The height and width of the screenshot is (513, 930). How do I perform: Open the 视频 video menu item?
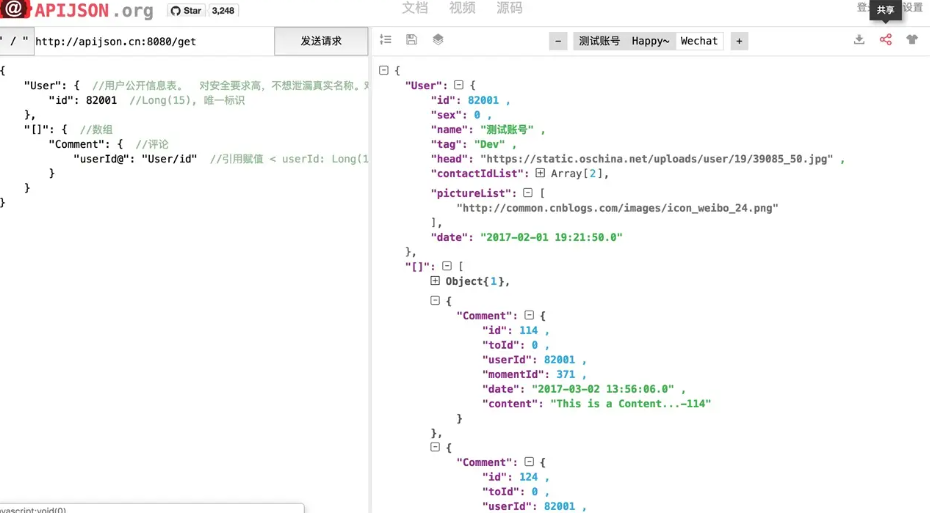pyautogui.click(x=462, y=8)
